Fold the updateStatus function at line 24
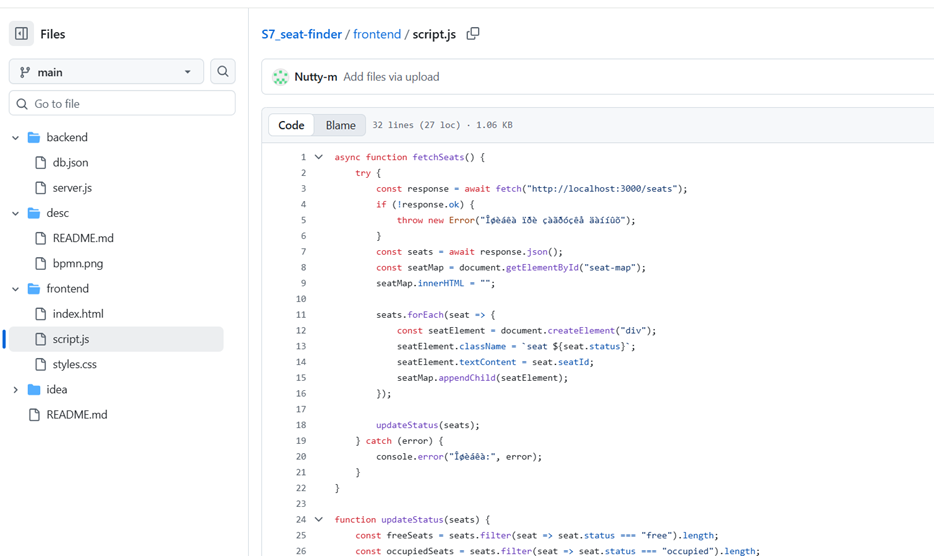 click(x=319, y=520)
